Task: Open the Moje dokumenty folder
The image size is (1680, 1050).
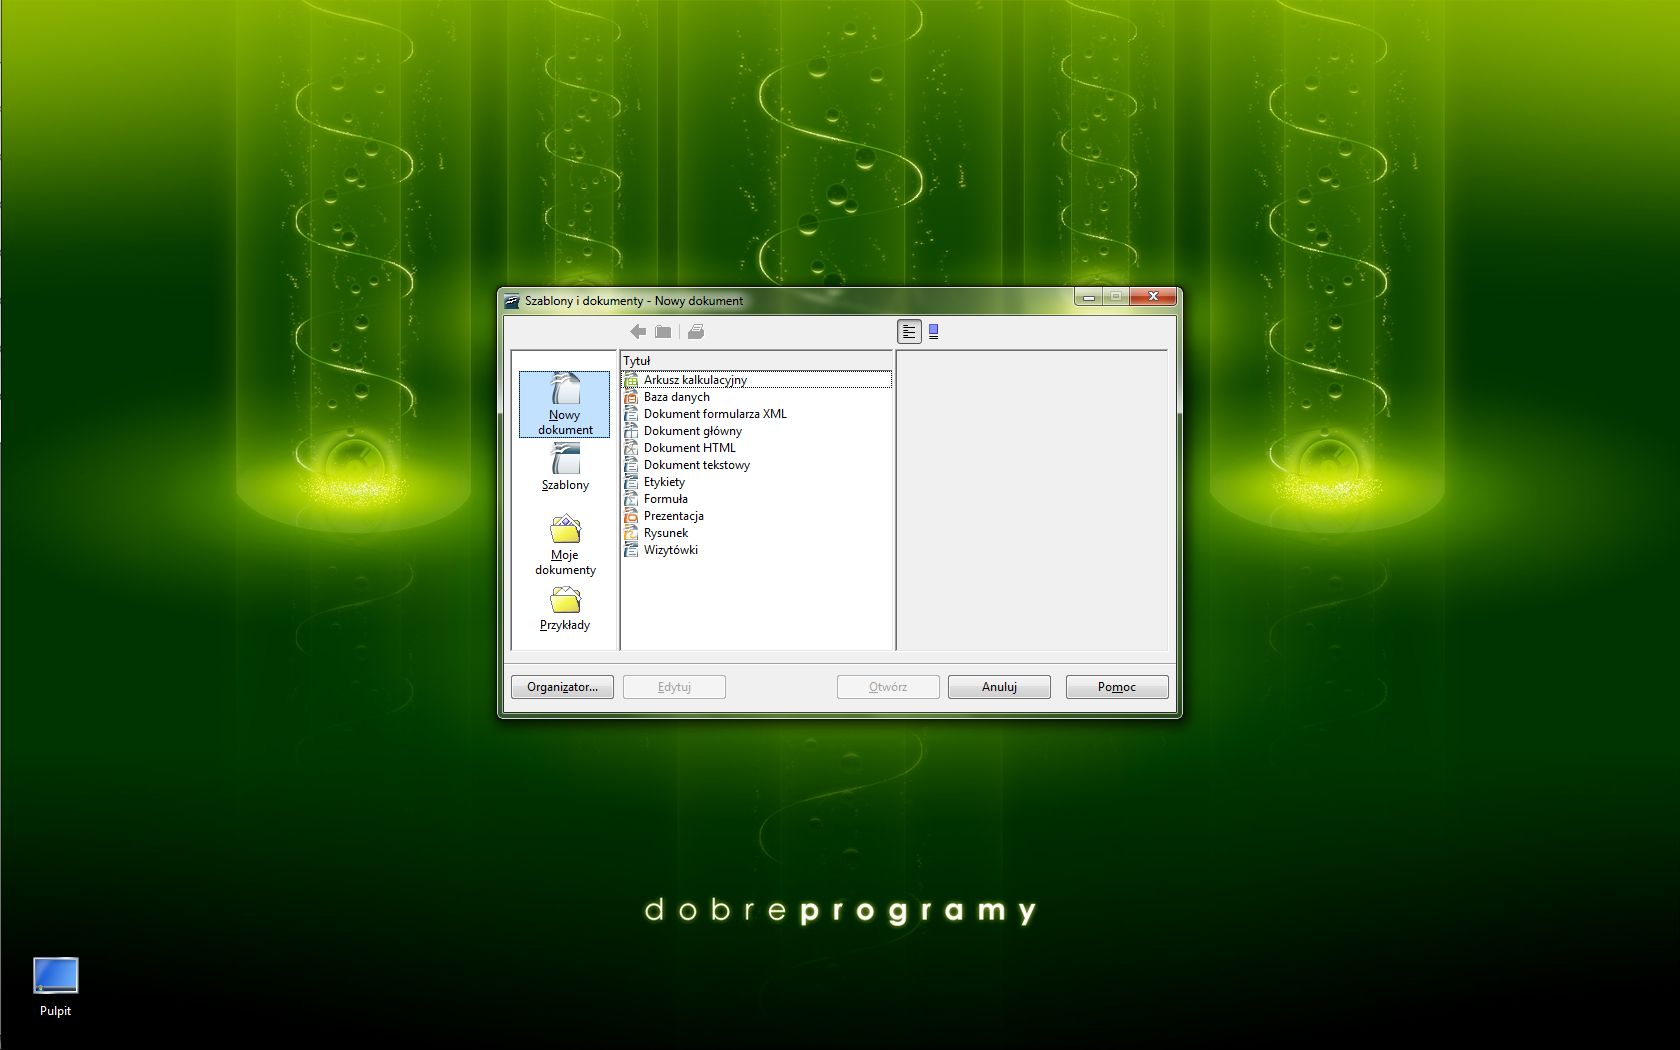Action: tap(565, 545)
